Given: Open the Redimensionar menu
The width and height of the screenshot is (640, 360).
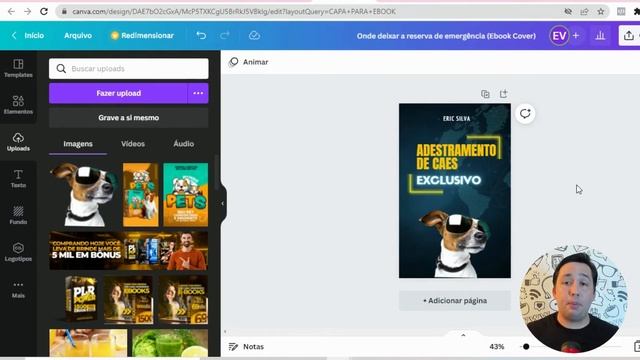Looking at the screenshot, I should pyautogui.click(x=142, y=36).
